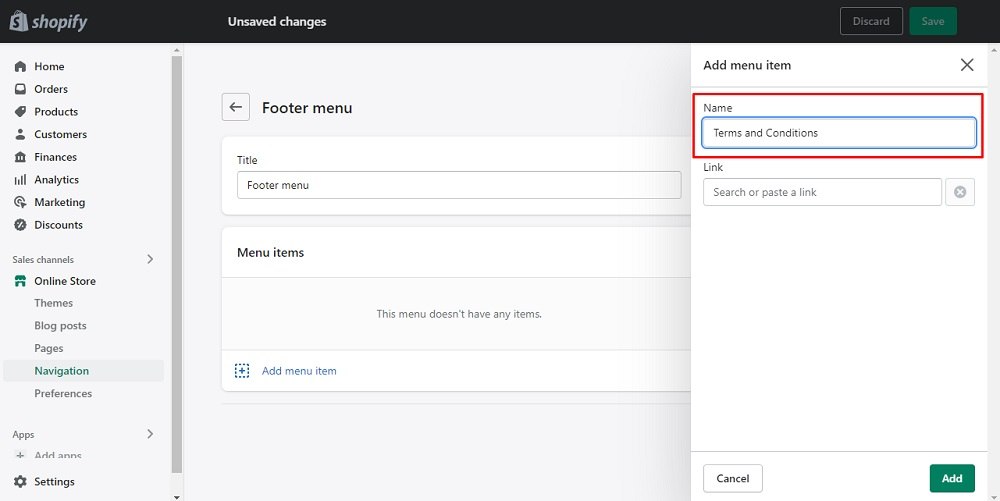Click the Customers person icon
Image resolution: width=1000 pixels, height=501 pixels.
coord(20,134)
